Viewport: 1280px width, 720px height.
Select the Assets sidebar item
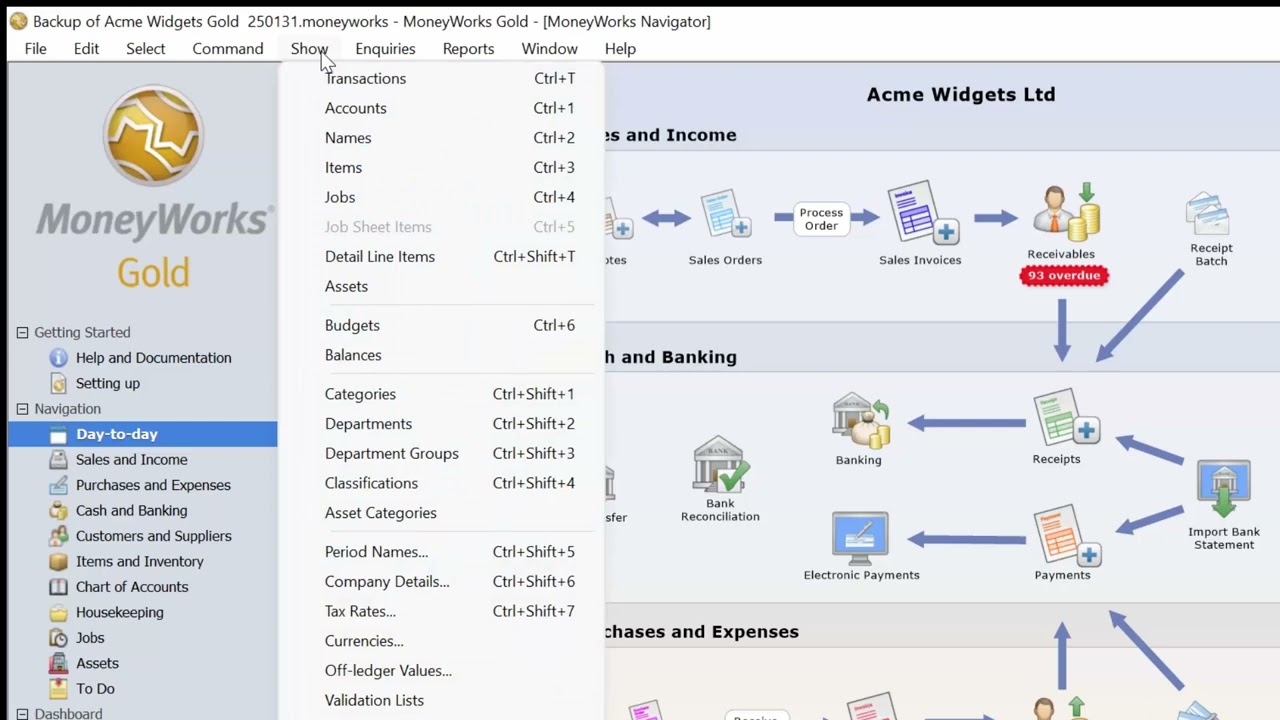click(x=97, y=663)
